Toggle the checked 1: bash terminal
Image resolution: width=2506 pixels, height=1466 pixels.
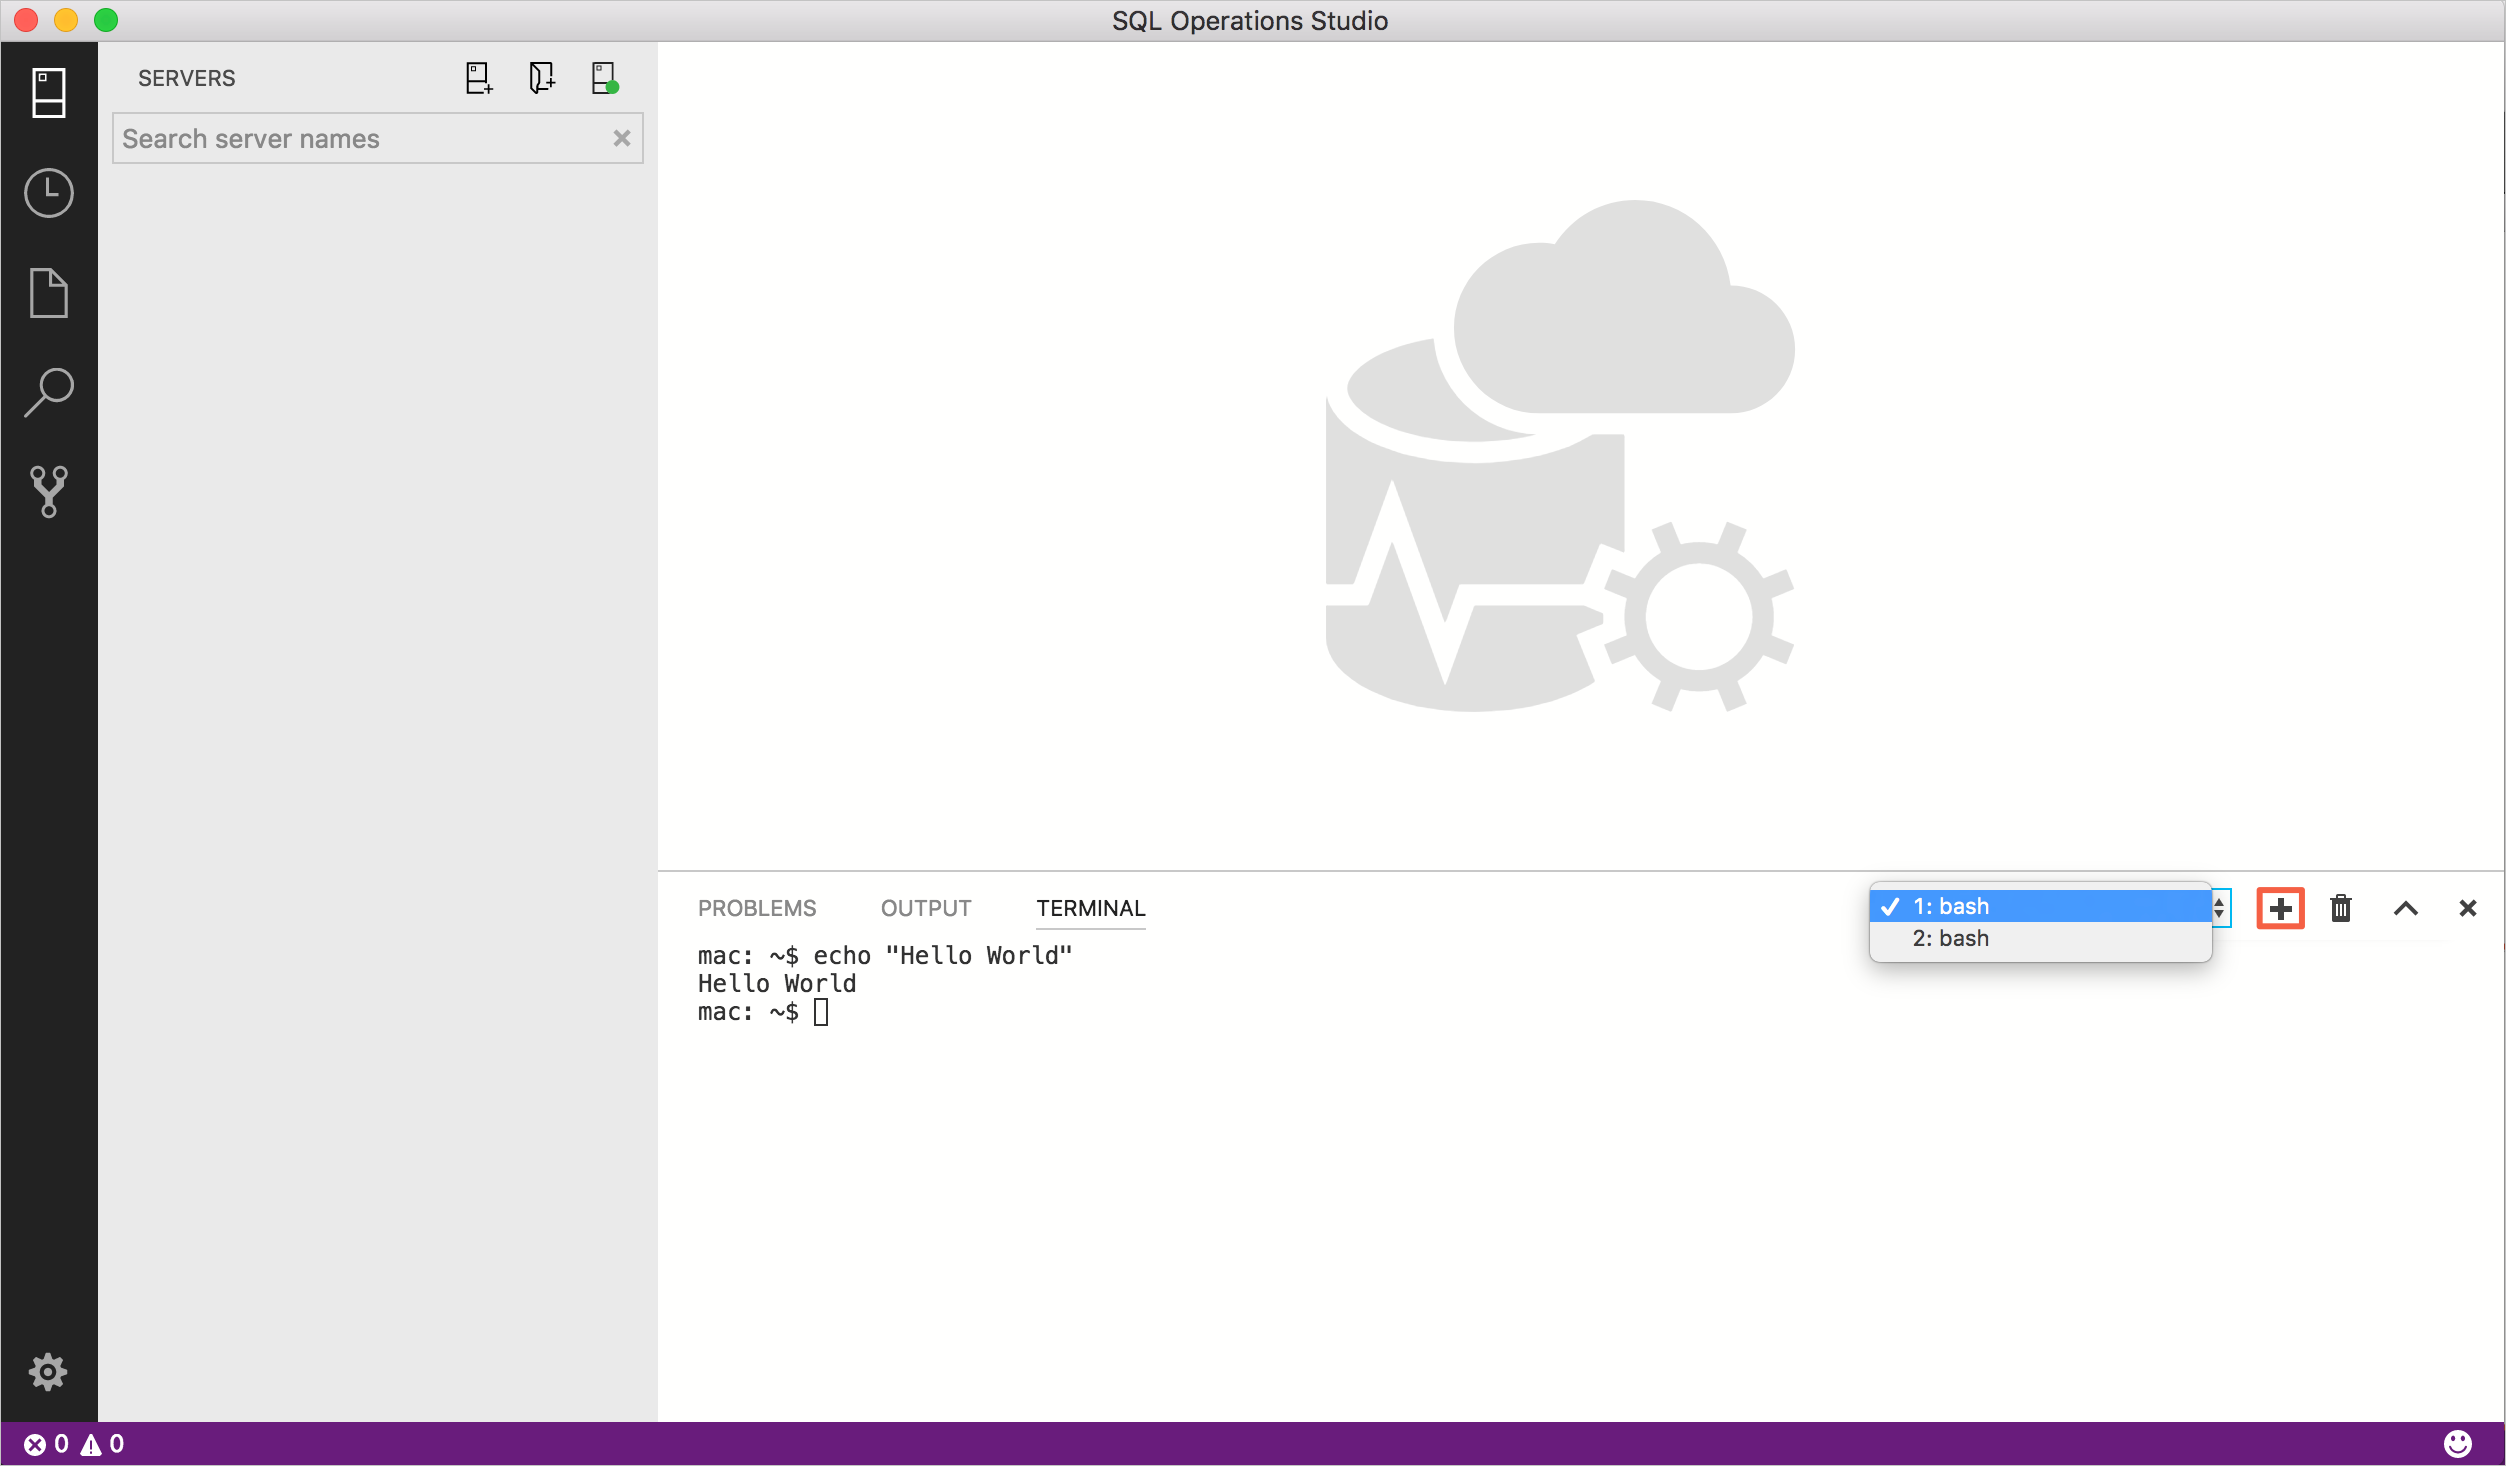tap(2038, 904)
